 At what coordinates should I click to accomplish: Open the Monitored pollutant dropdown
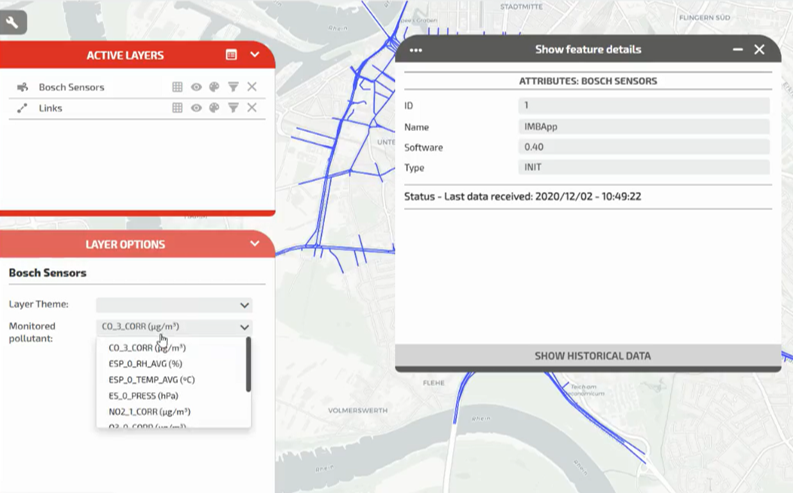(x=174, y=327)
